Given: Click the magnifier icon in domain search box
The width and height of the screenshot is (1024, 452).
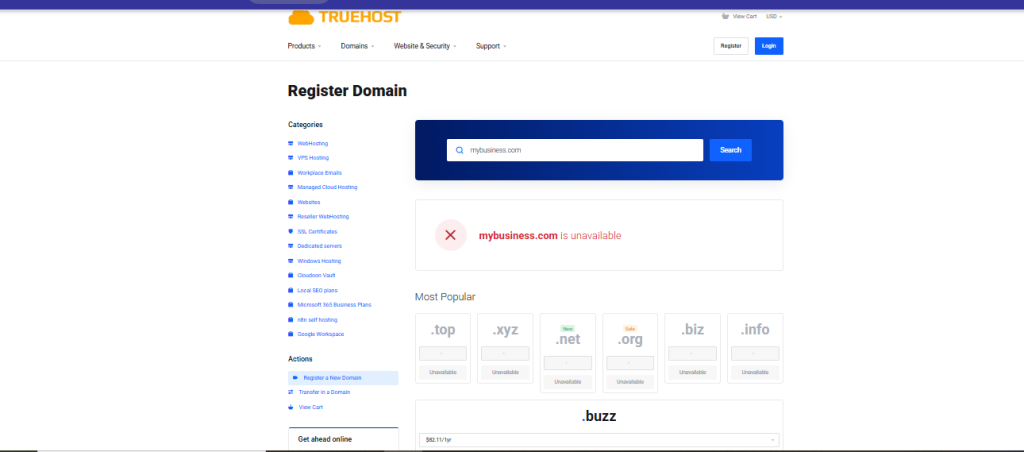Looking at the screenshot, I should pyautogui.click(x=460, y=150).
